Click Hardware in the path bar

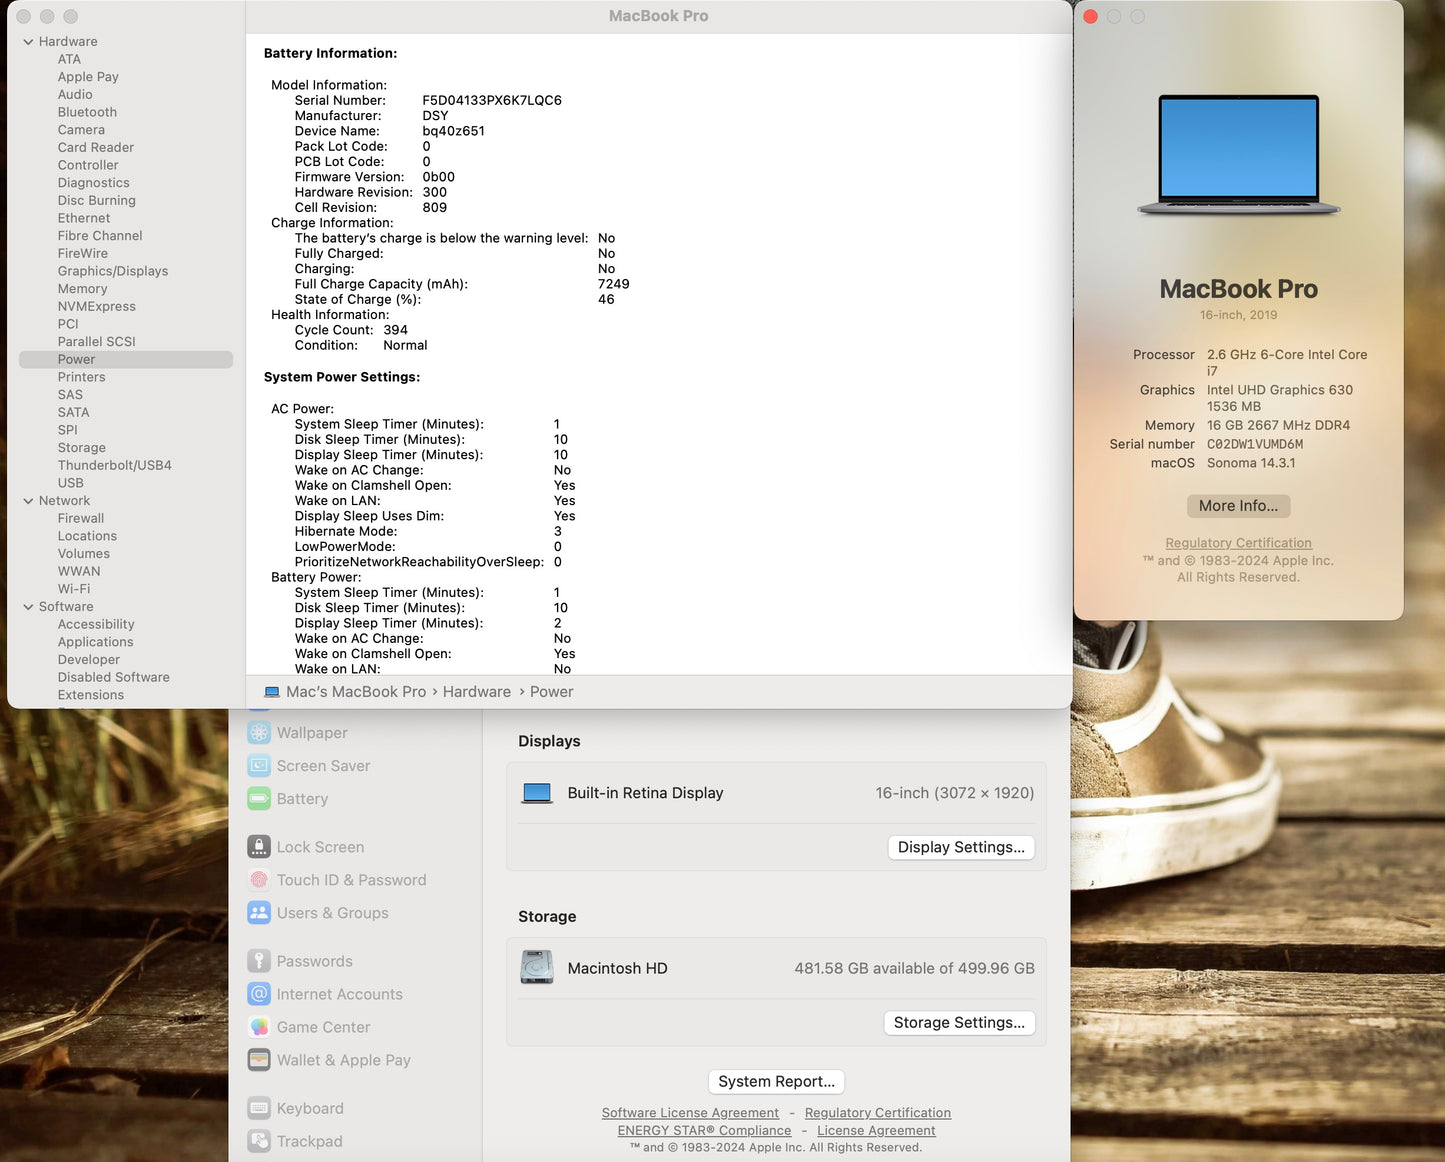tap(476, 692)
